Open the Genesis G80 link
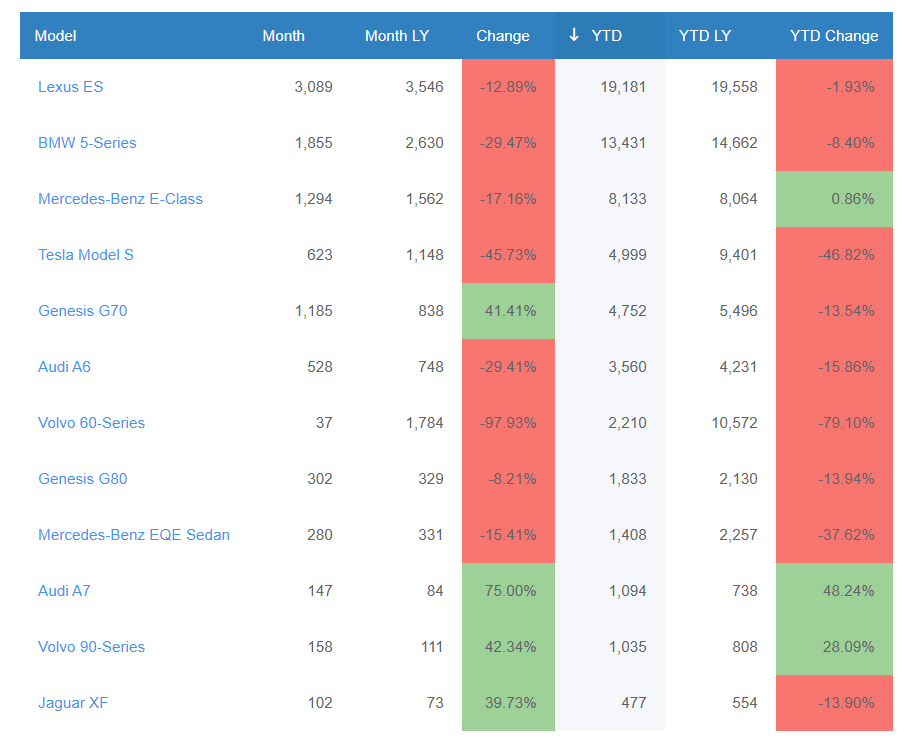 pos(82,479)
